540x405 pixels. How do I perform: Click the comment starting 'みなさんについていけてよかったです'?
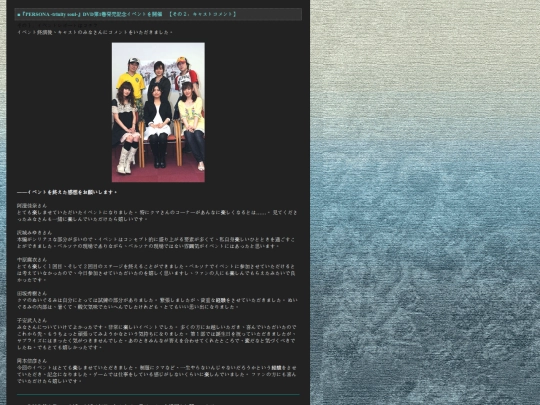[x=156, y=337]
